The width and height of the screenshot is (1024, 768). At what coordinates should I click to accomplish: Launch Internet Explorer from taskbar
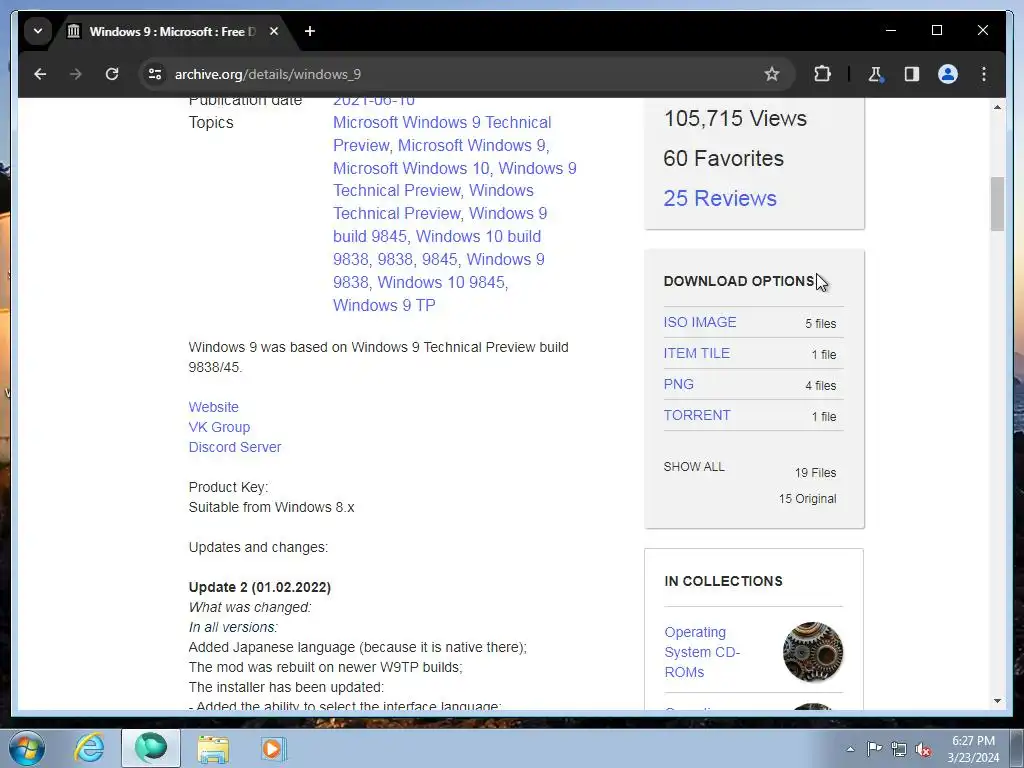coord(89,748)
